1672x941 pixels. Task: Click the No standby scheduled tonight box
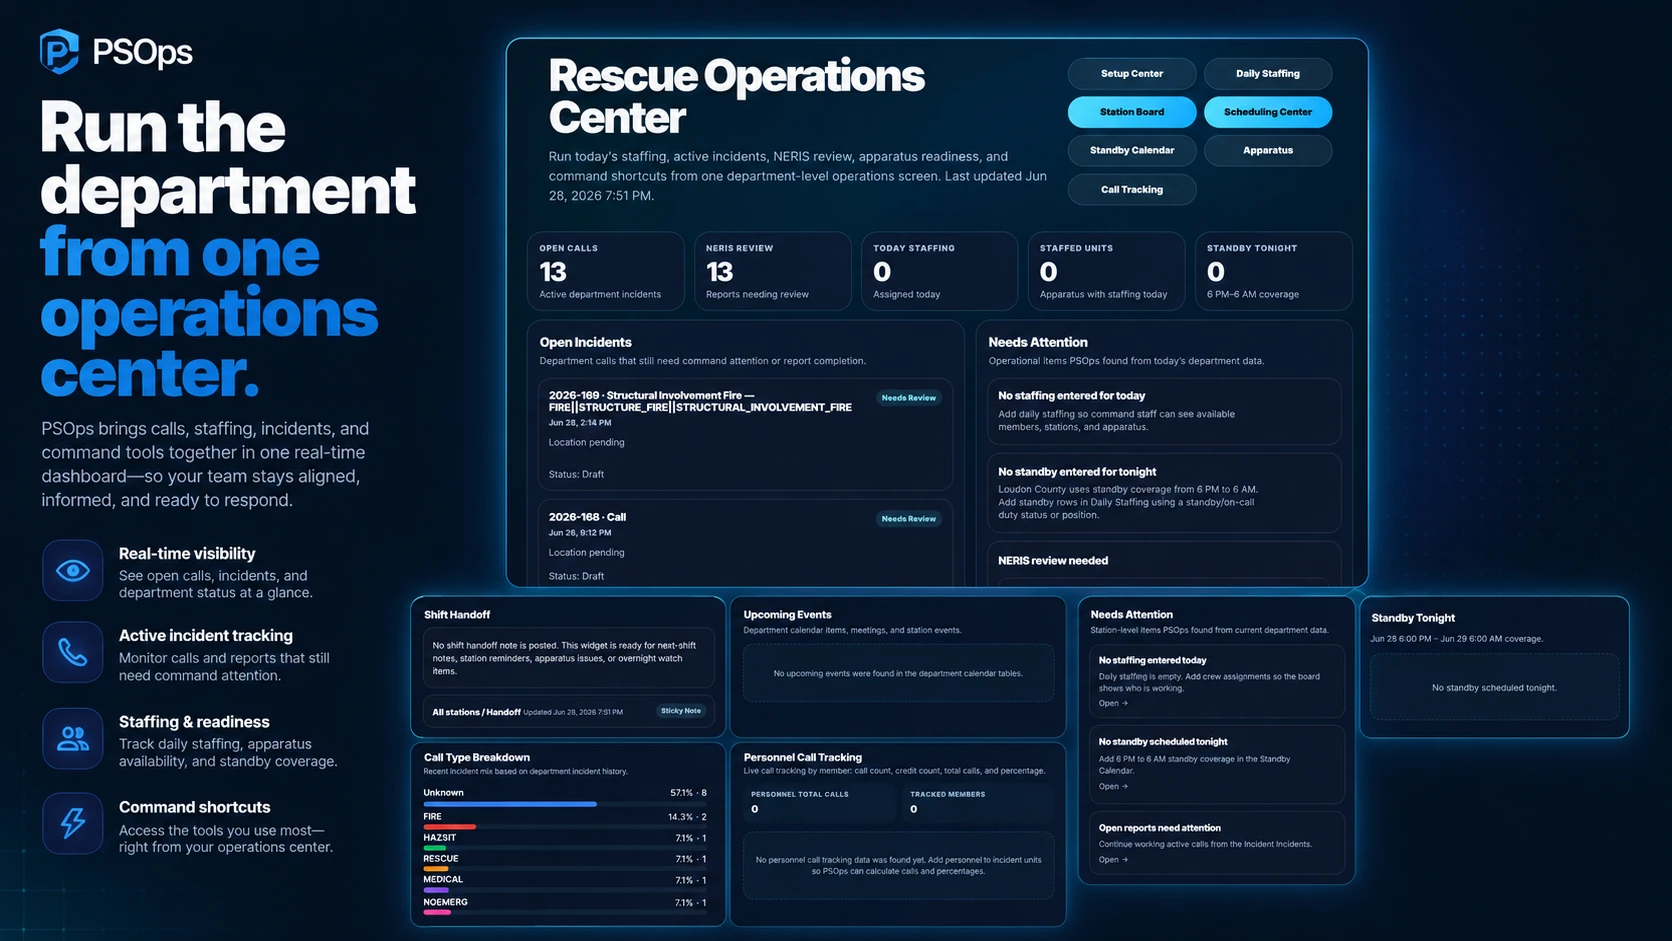click(1494, 687)
